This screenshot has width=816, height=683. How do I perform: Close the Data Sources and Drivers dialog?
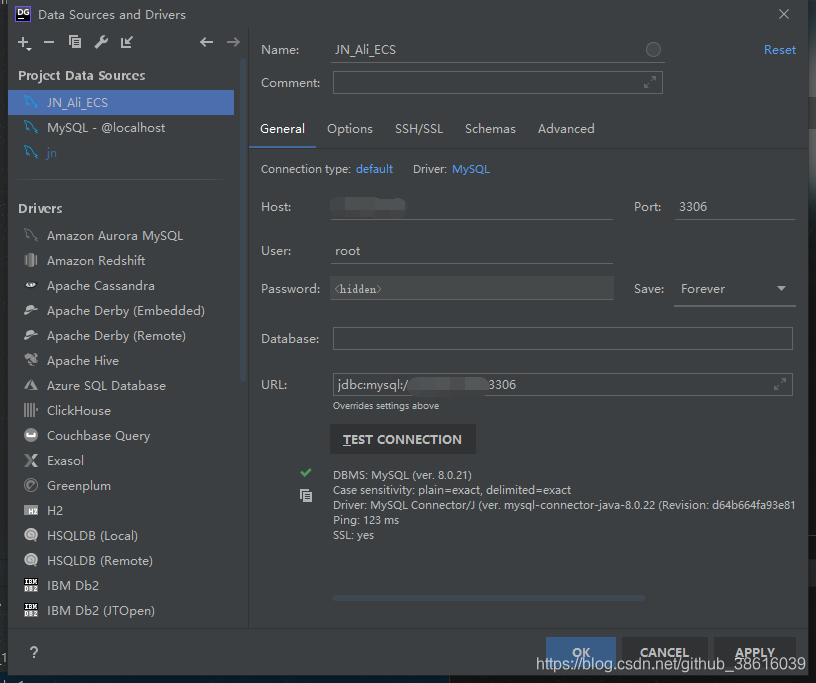pyautogui.click(x=784, y=14)
